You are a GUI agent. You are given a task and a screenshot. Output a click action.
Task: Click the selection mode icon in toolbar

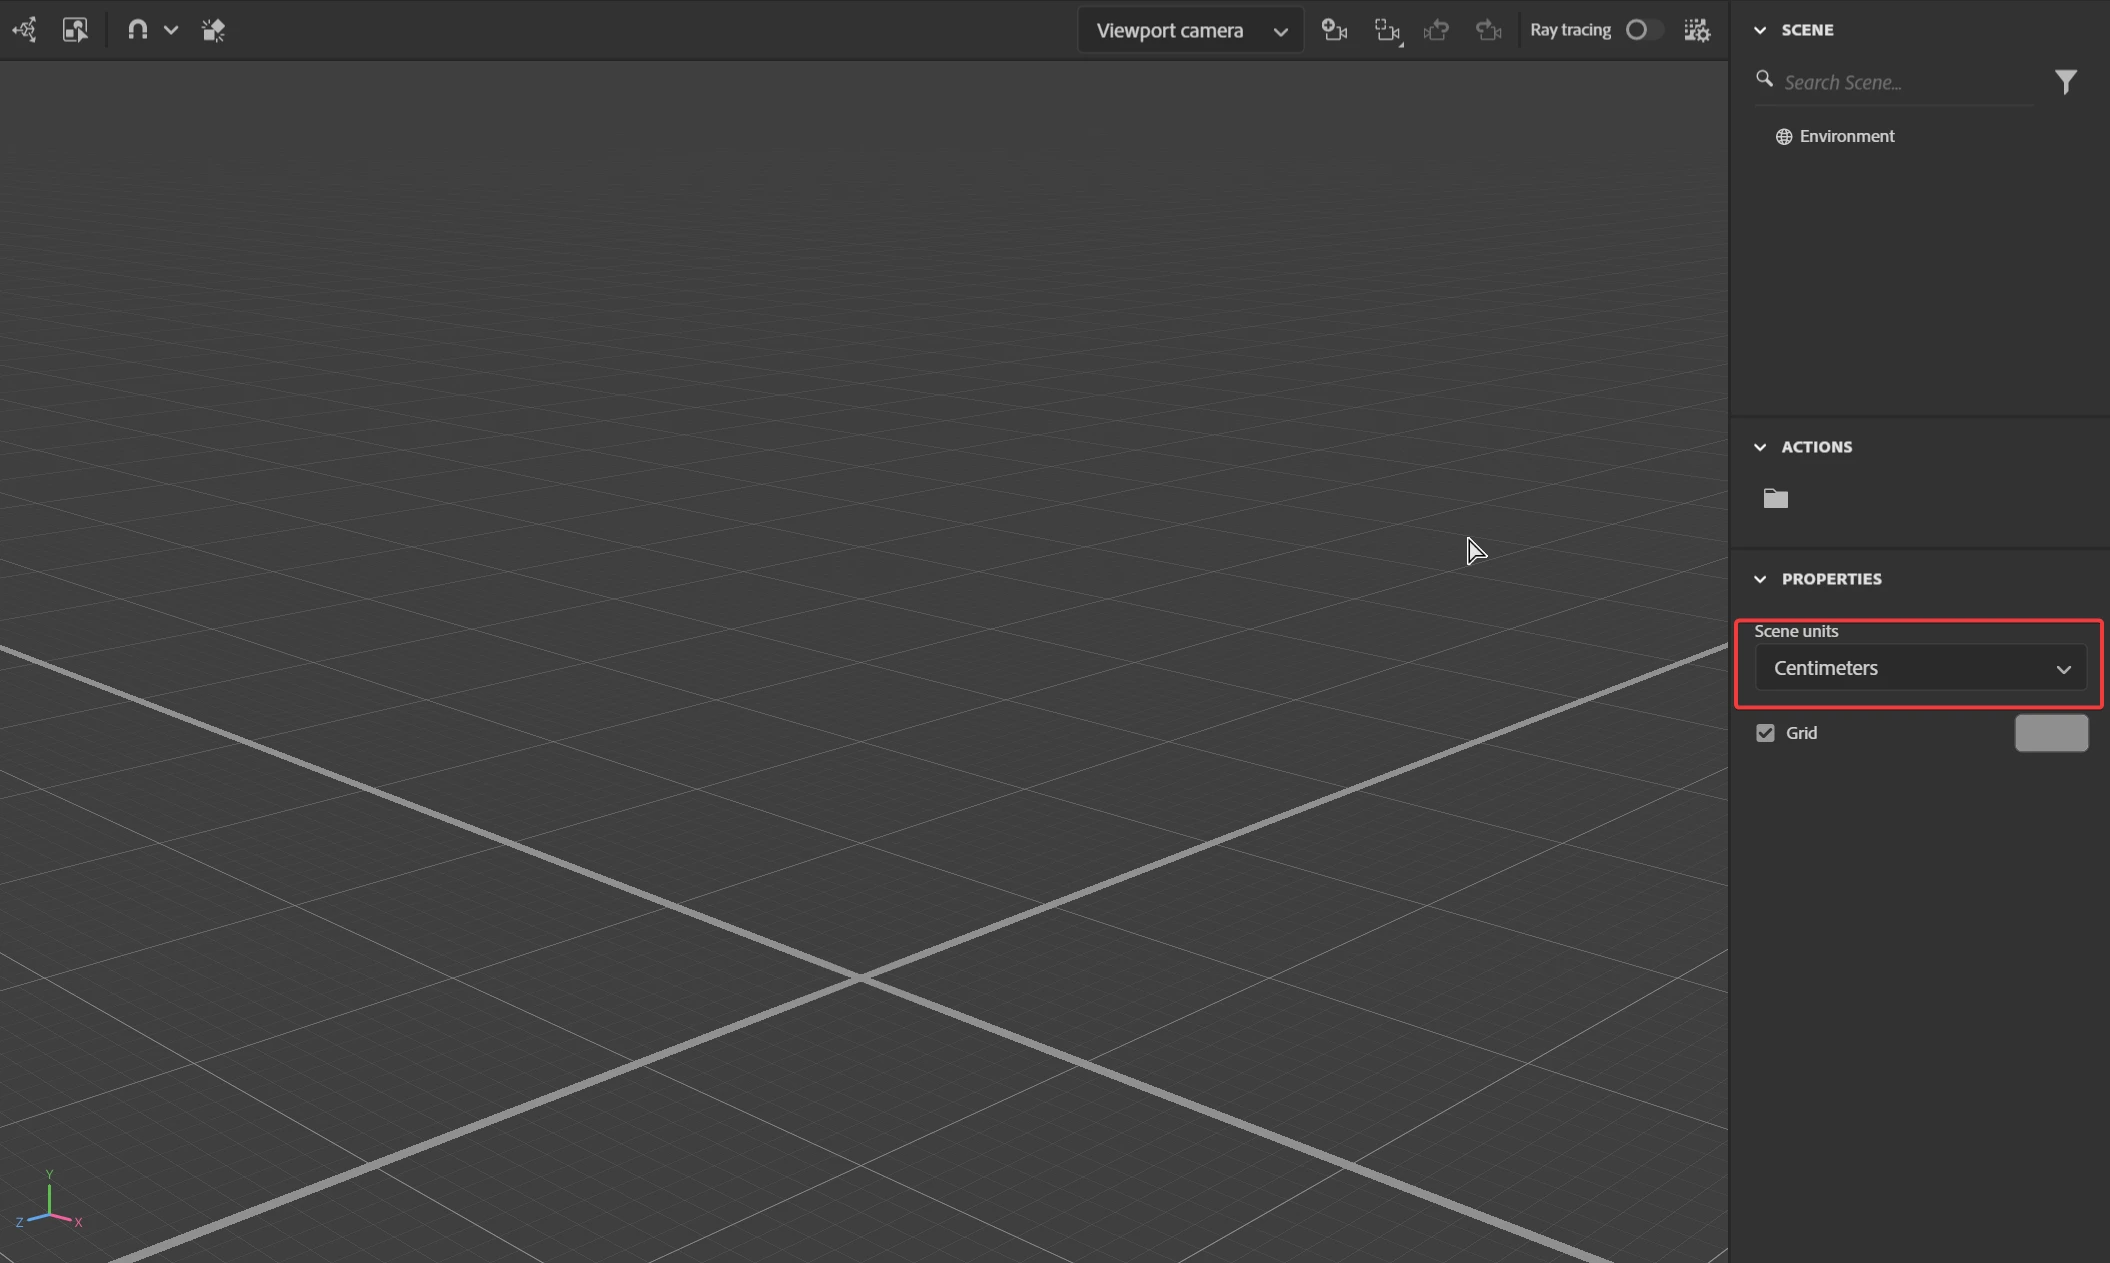pos(75,30)
